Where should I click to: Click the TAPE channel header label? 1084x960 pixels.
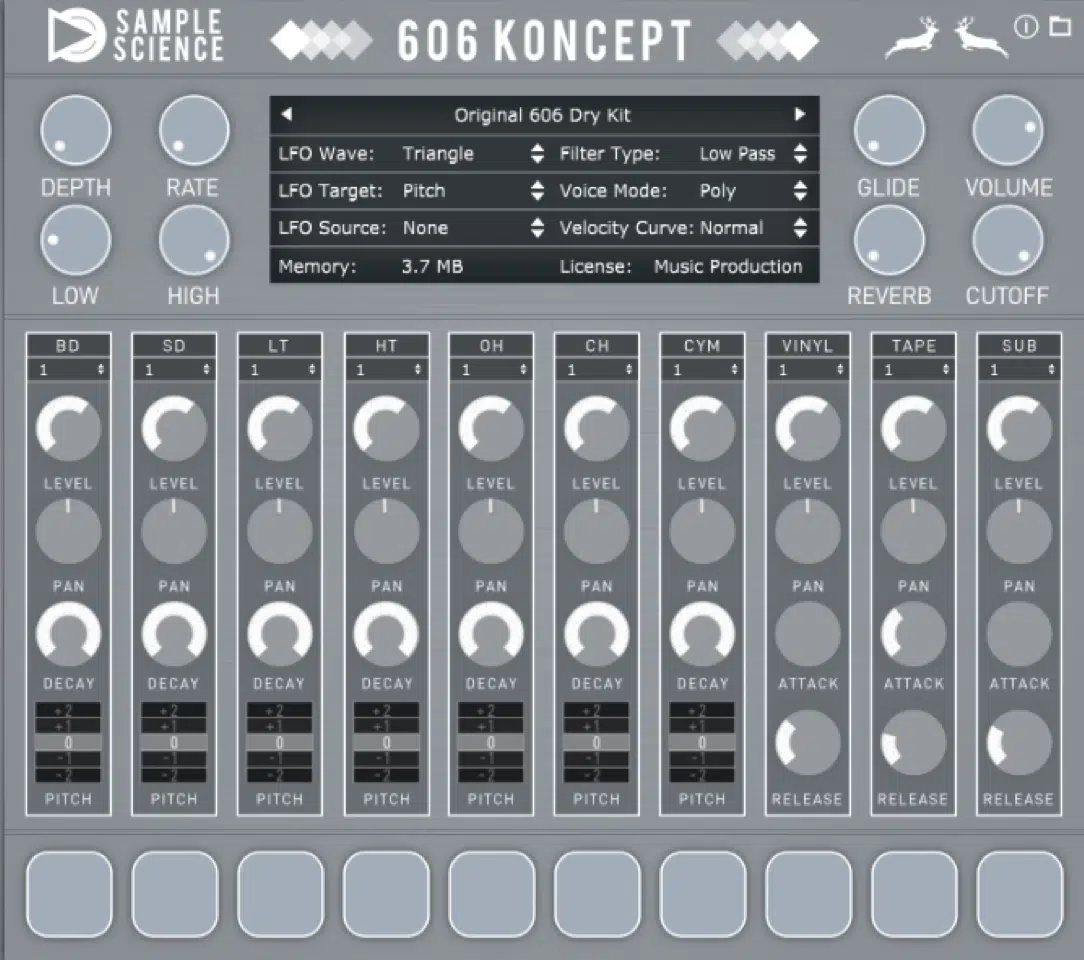pyautogui.click(x=914, y=346)
